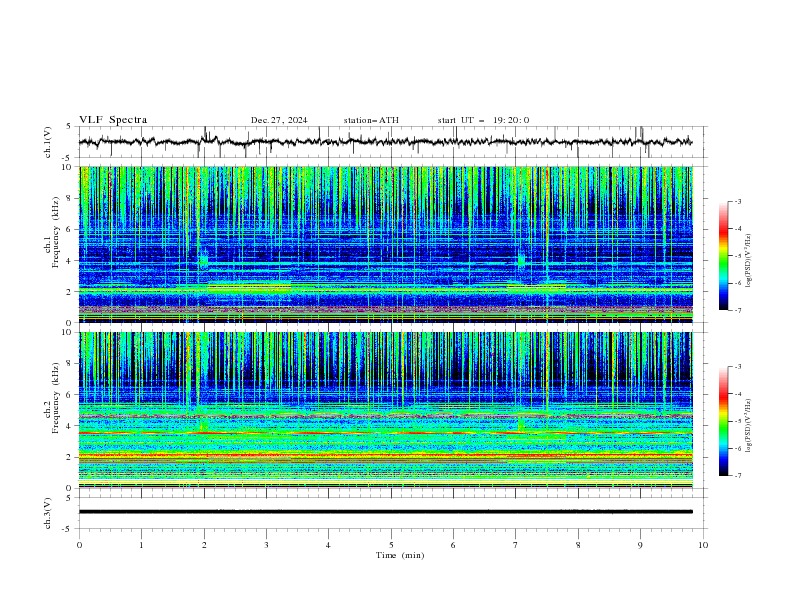Click ch.2 burst at 4 kHz near minute 7
The image size is (792, 612).
coord(521,423)
